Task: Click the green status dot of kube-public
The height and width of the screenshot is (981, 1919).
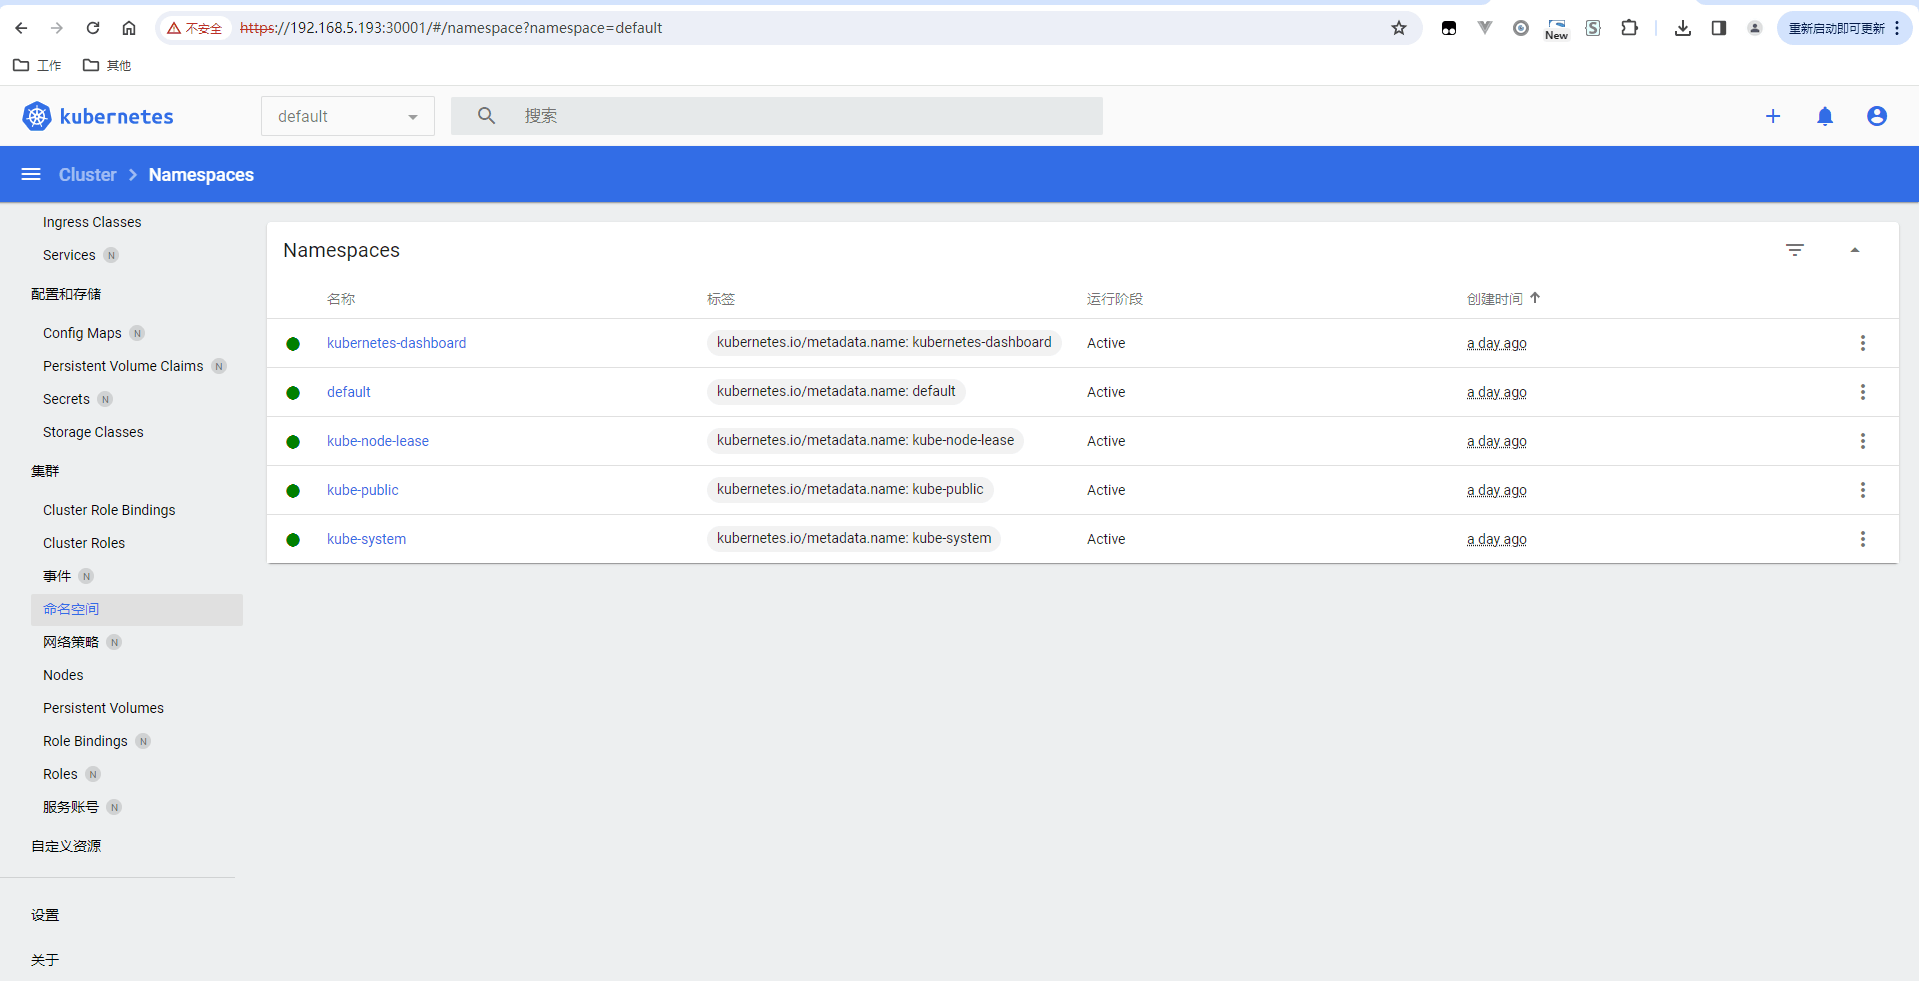Action: tap(293, 491)
